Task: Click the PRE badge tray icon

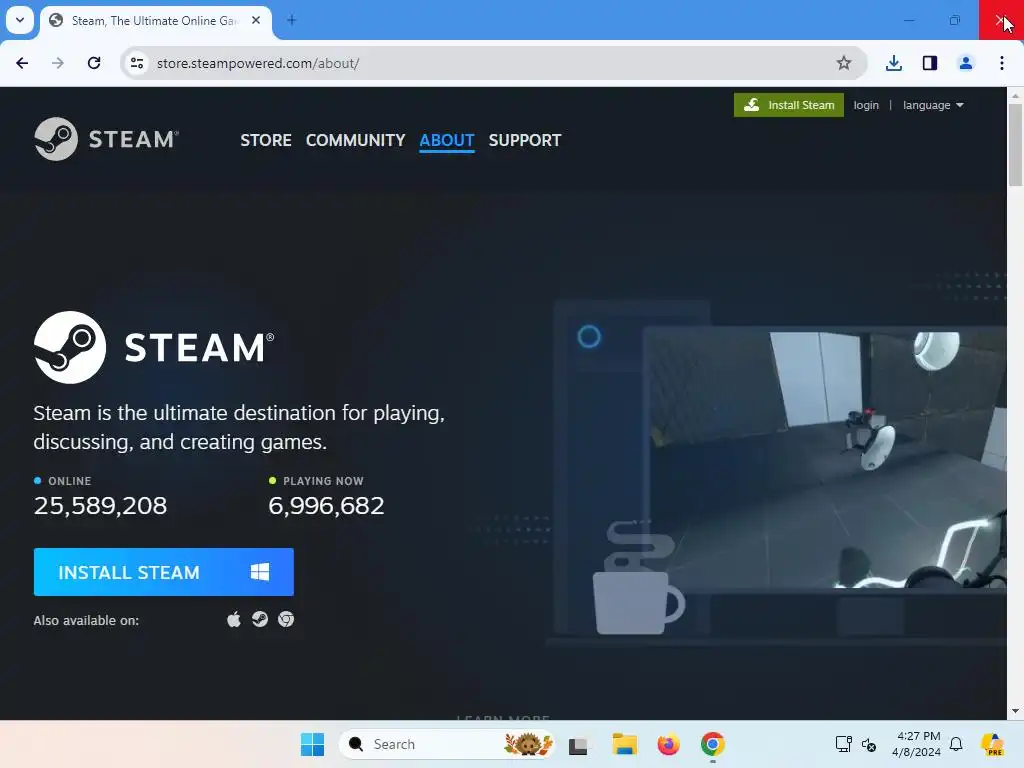Action: 992,744
